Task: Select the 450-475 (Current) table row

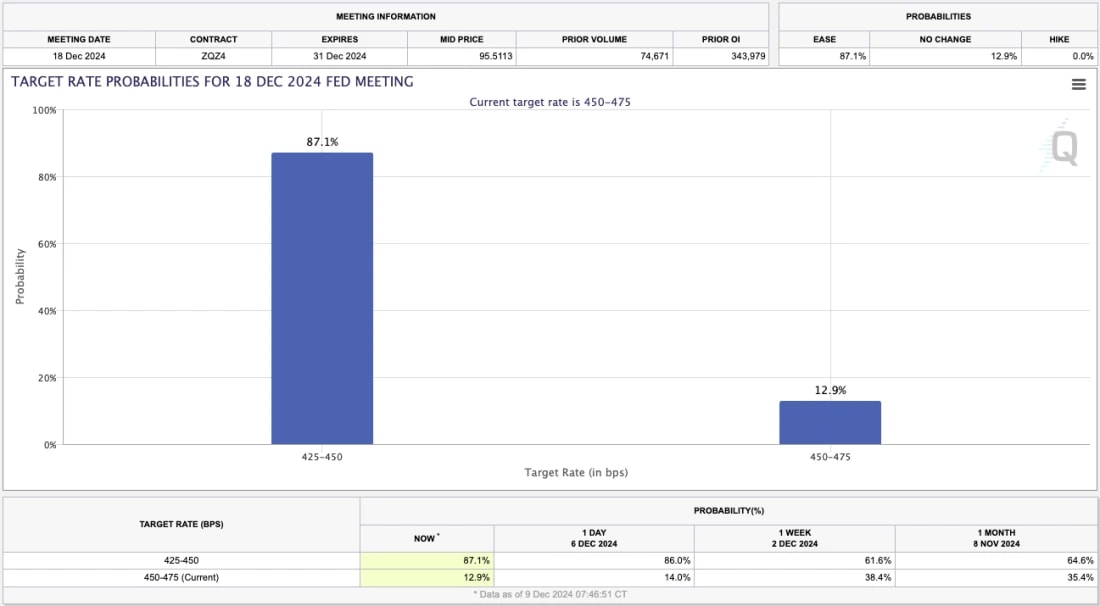Action: click(180, 577)
